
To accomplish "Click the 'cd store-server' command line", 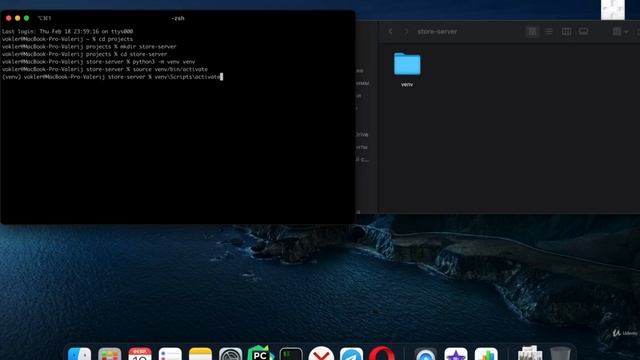I will (x=84, y=54).
